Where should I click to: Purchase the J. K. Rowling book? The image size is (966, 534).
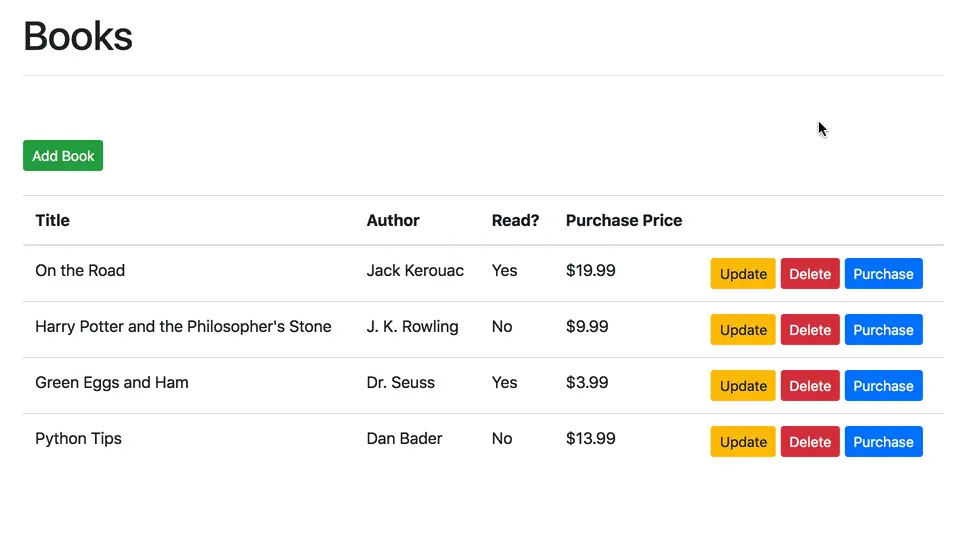tap(883, 330)
